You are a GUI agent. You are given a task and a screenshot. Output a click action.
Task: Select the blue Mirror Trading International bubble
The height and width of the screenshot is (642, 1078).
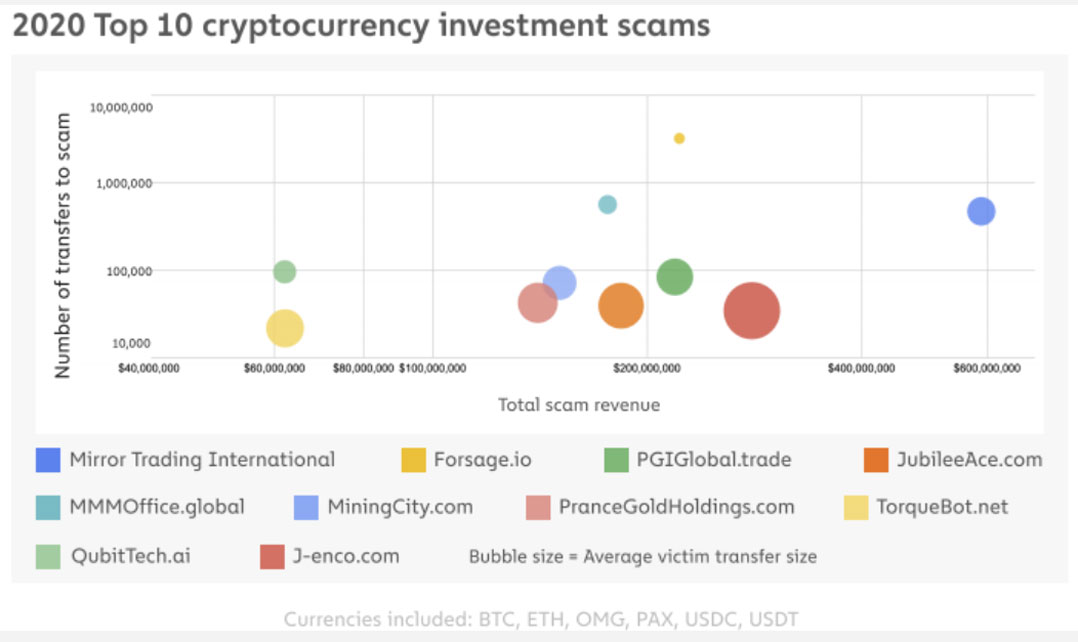(x=981, y=211)
